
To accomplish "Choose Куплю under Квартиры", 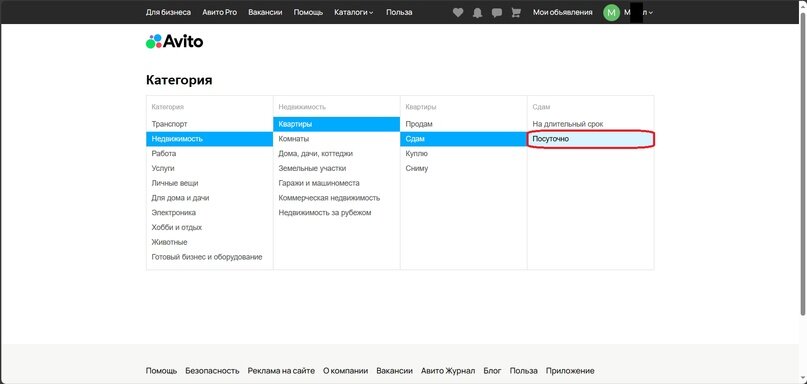I will [x=464, y=153].
